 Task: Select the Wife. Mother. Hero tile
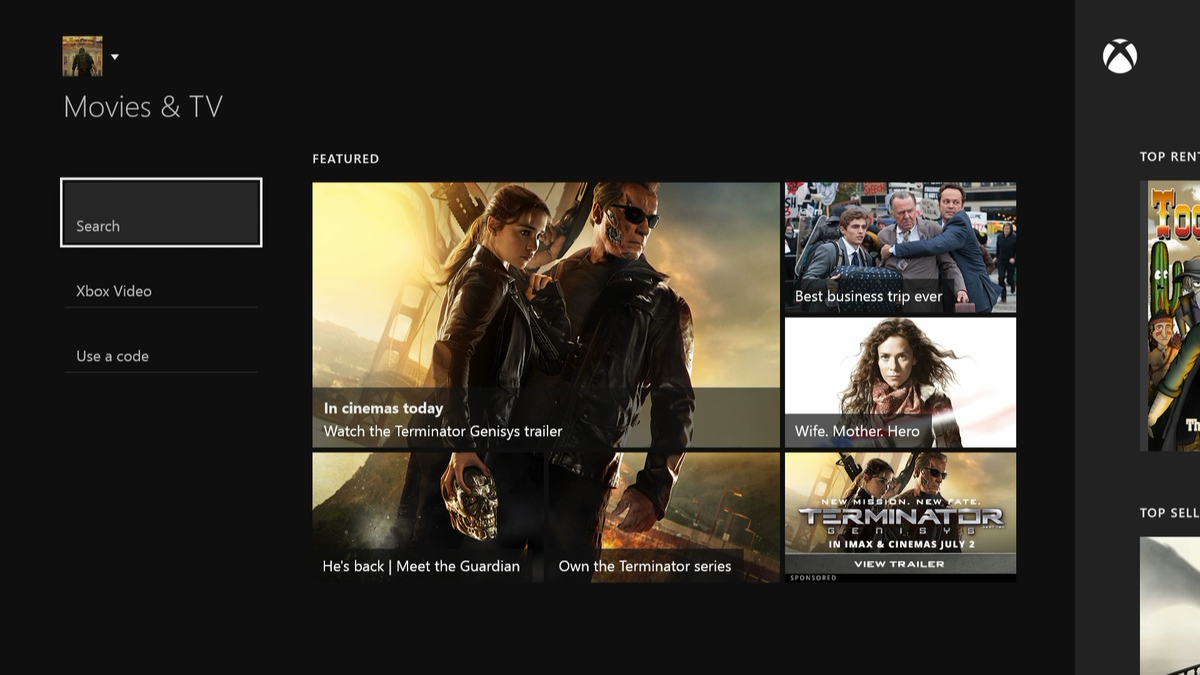click(898, 382)
